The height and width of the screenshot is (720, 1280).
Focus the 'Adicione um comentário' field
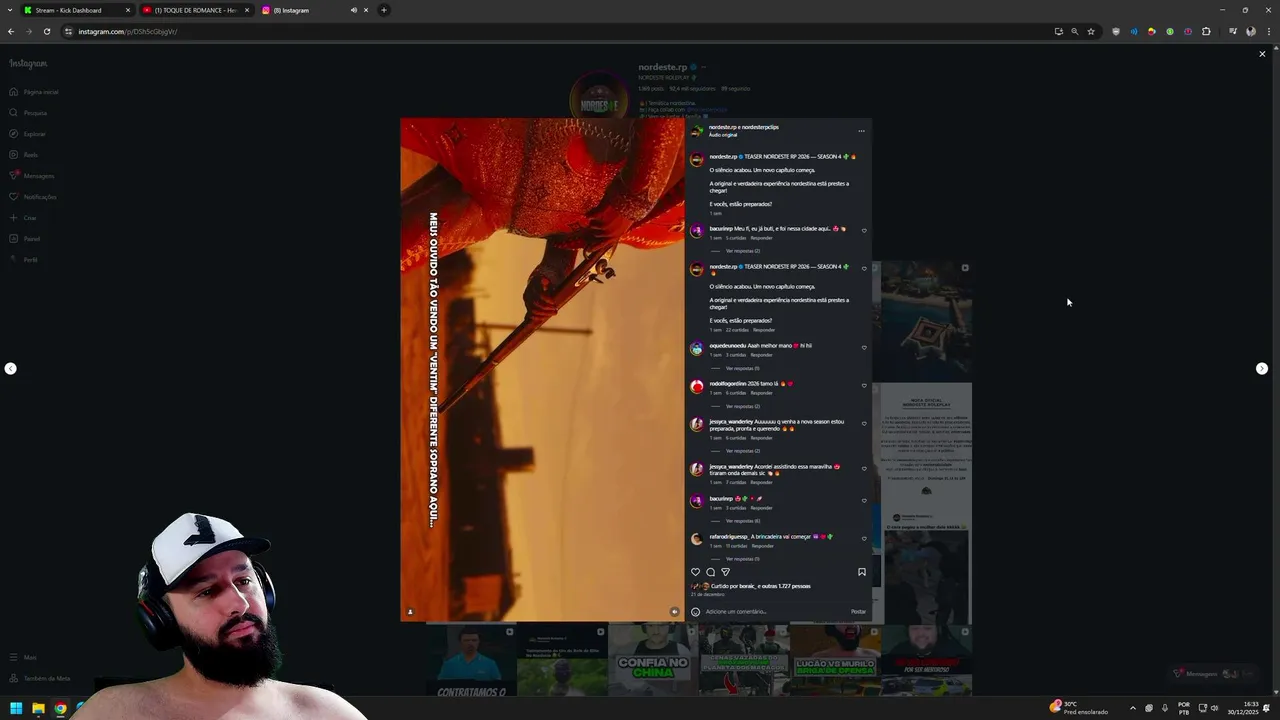tap(775, 612)
